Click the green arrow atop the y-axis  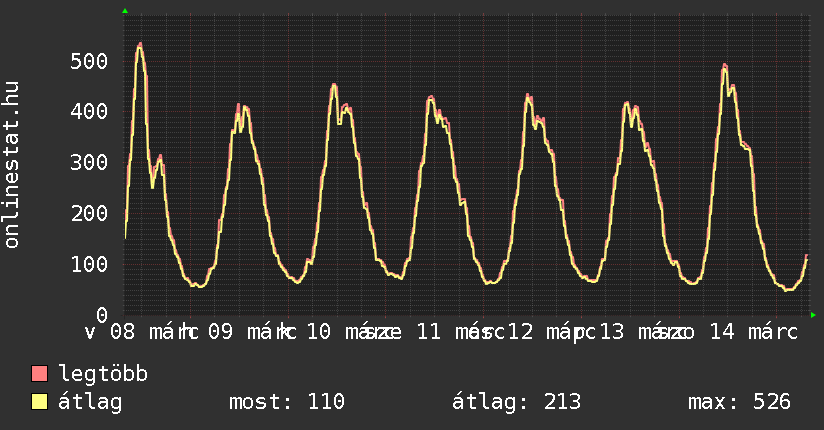[125, 11]
